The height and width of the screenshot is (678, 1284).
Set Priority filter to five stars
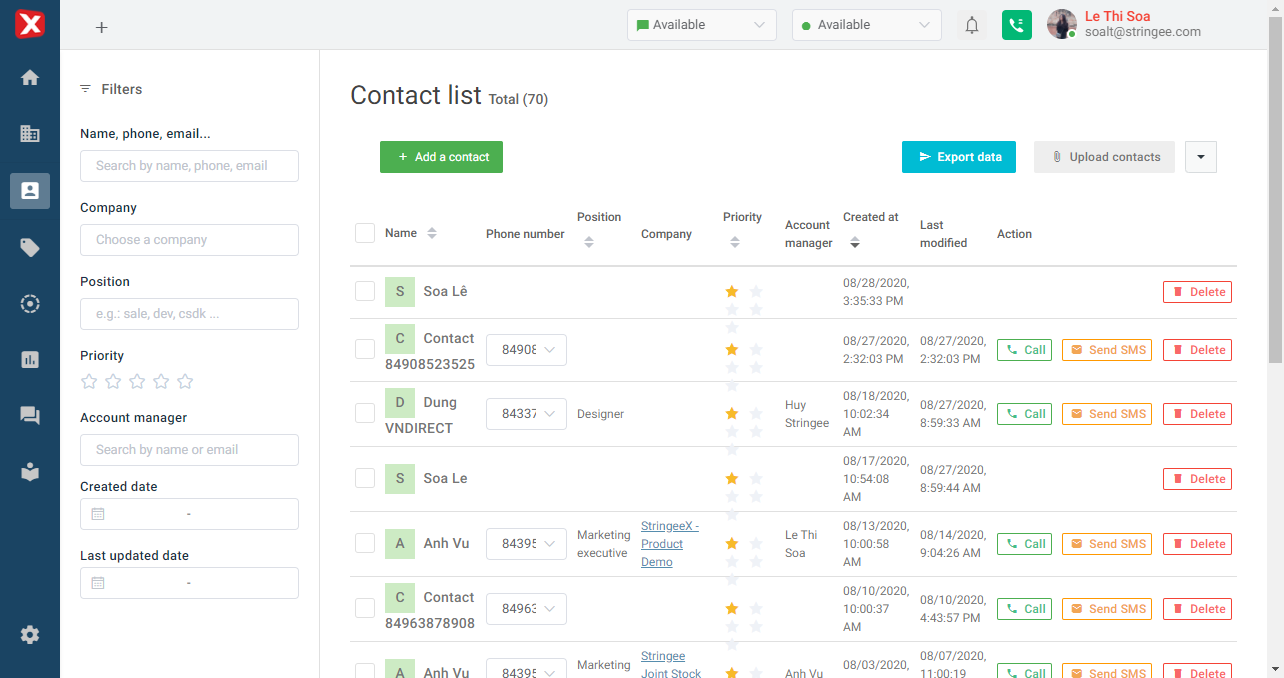185,381
